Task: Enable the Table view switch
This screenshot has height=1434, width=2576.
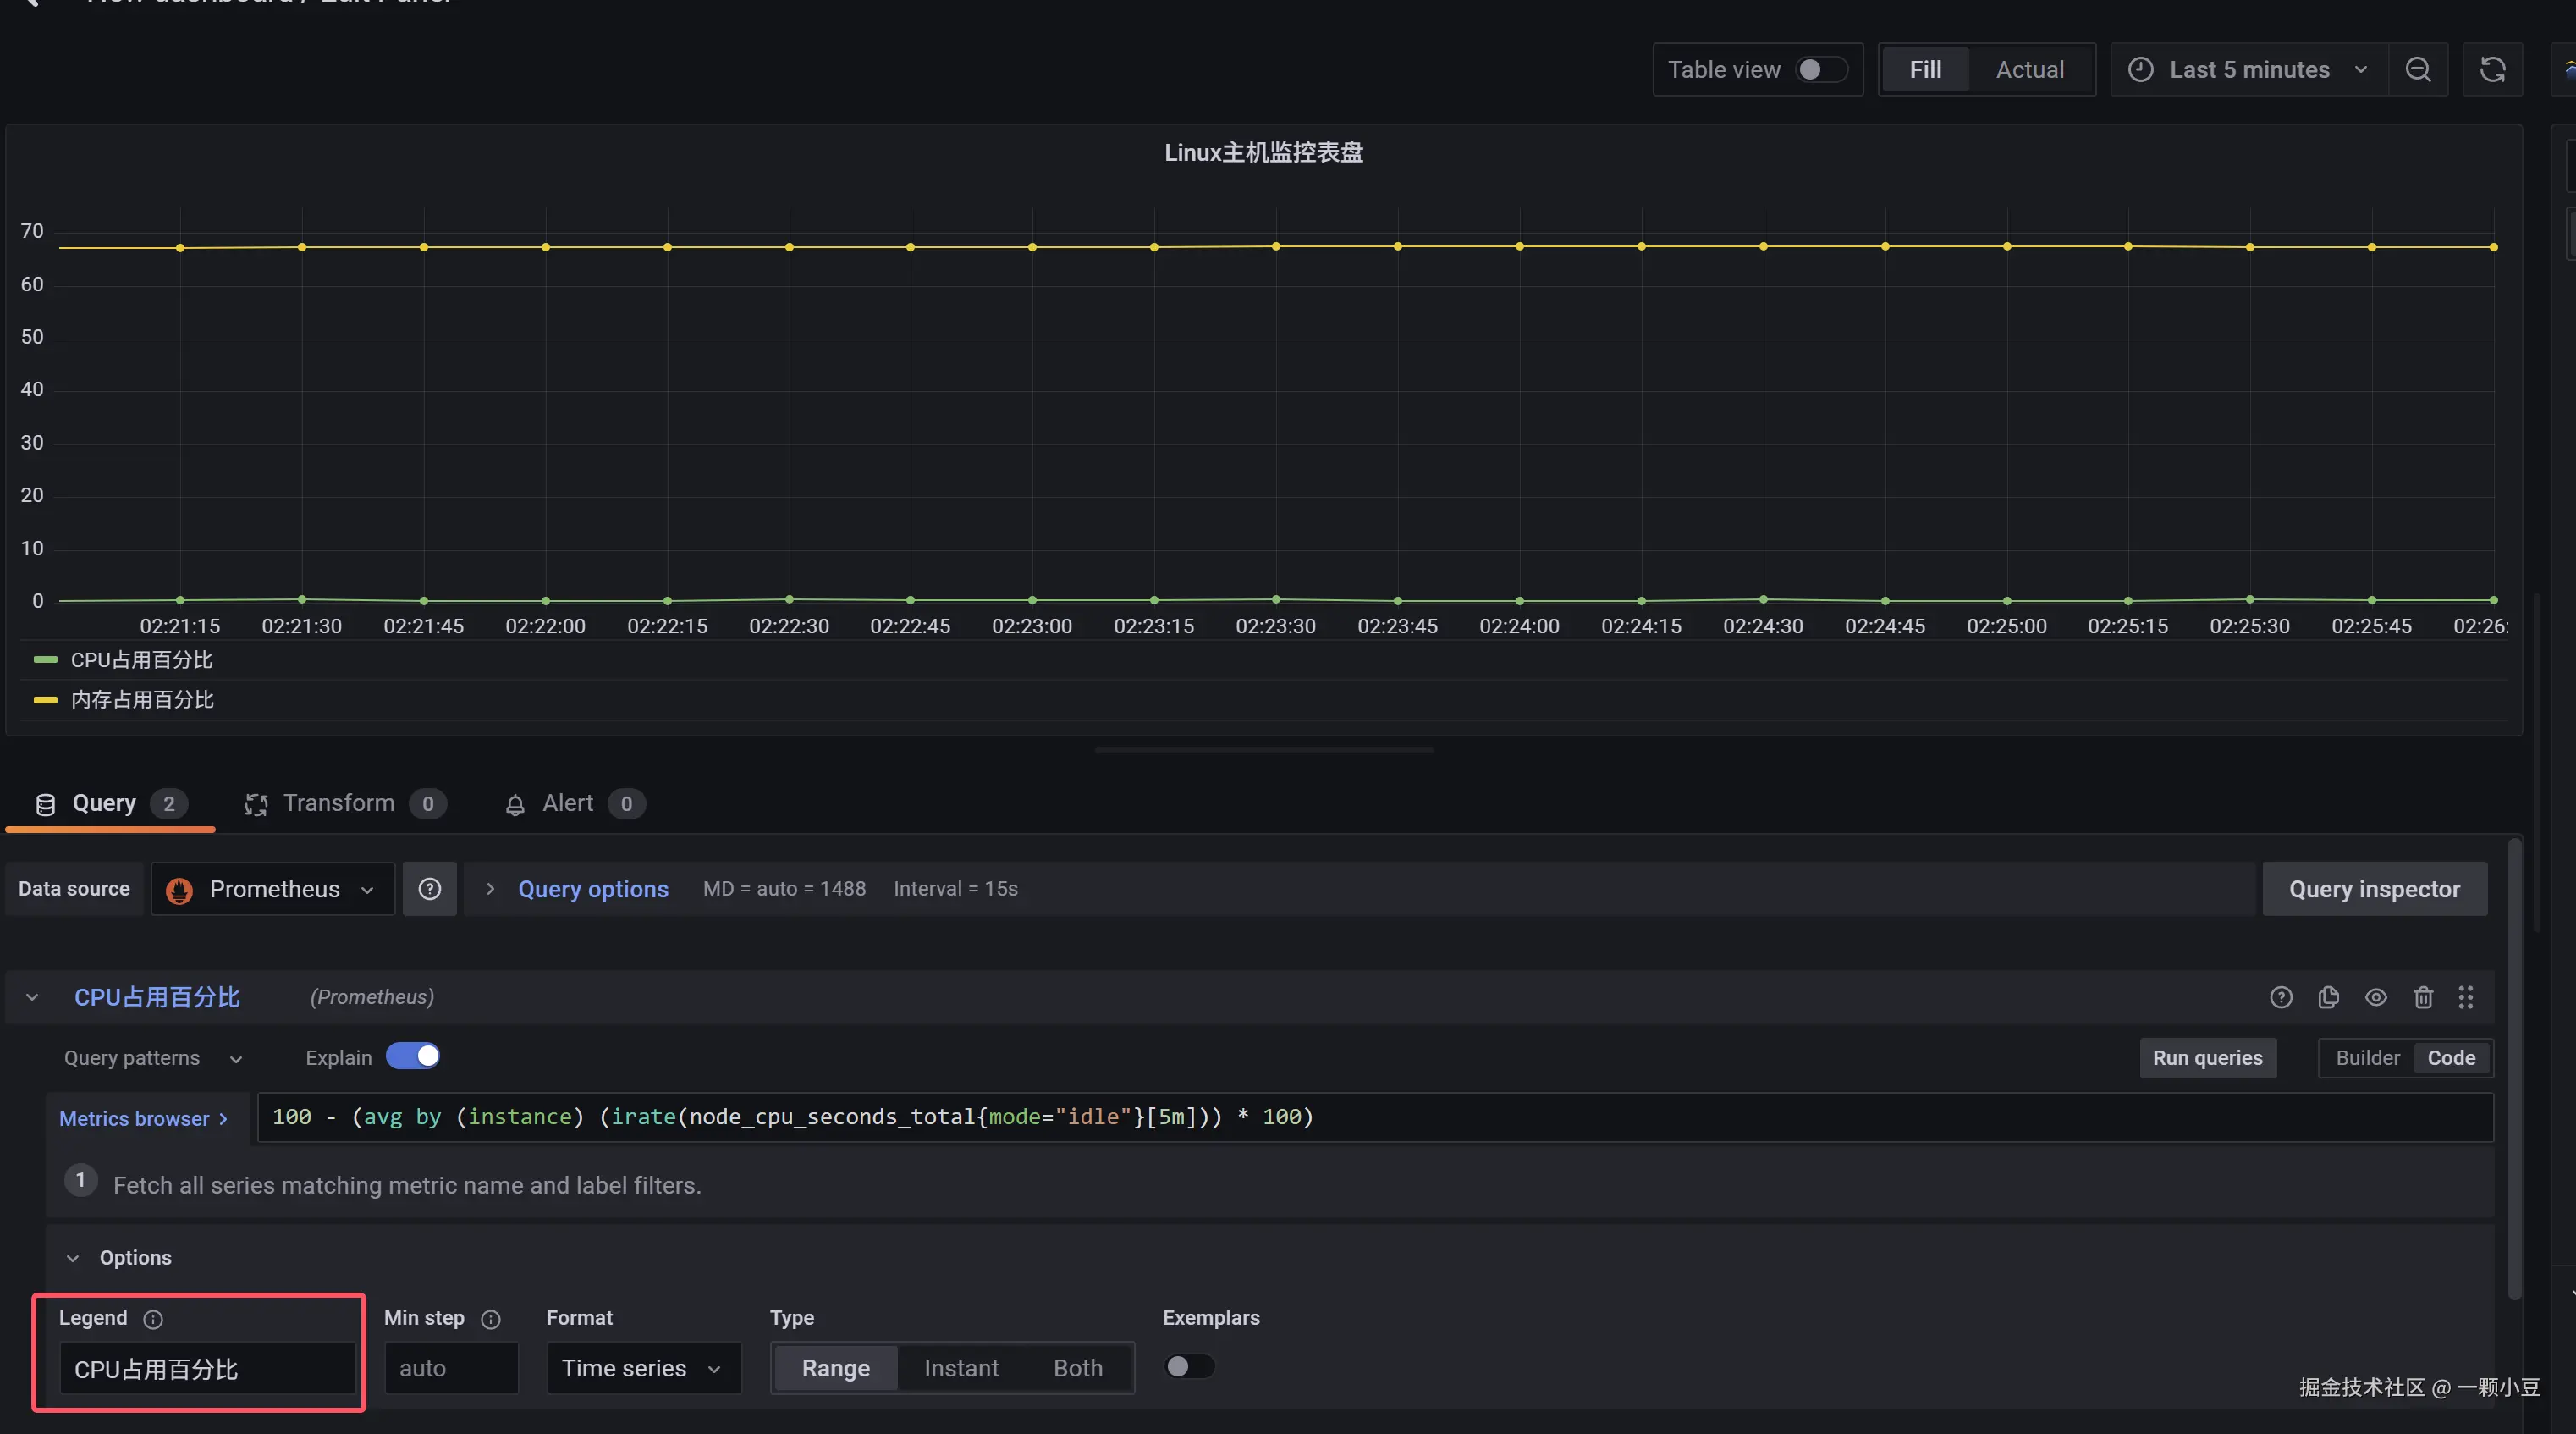Action: coord(1821,70)
